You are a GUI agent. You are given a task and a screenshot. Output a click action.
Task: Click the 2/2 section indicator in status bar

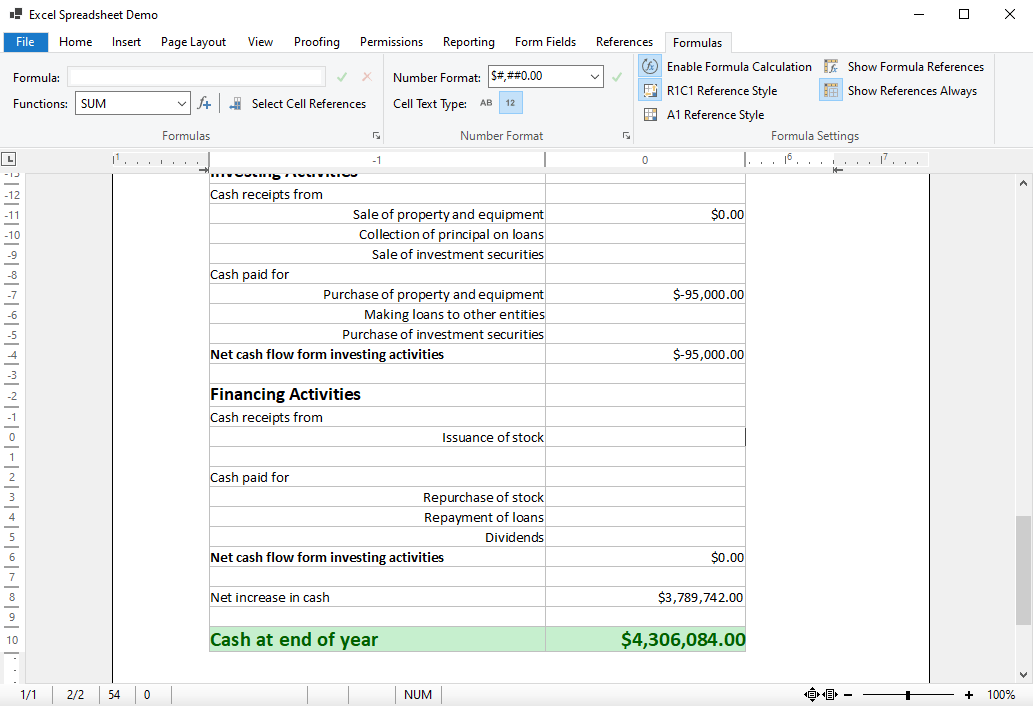pyautogui.click(x=75, y=695)
